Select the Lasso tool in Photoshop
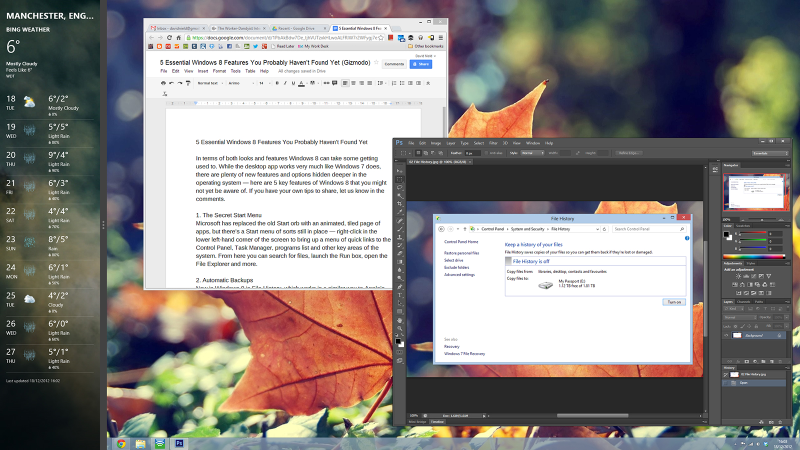 [x=399, y=187]
